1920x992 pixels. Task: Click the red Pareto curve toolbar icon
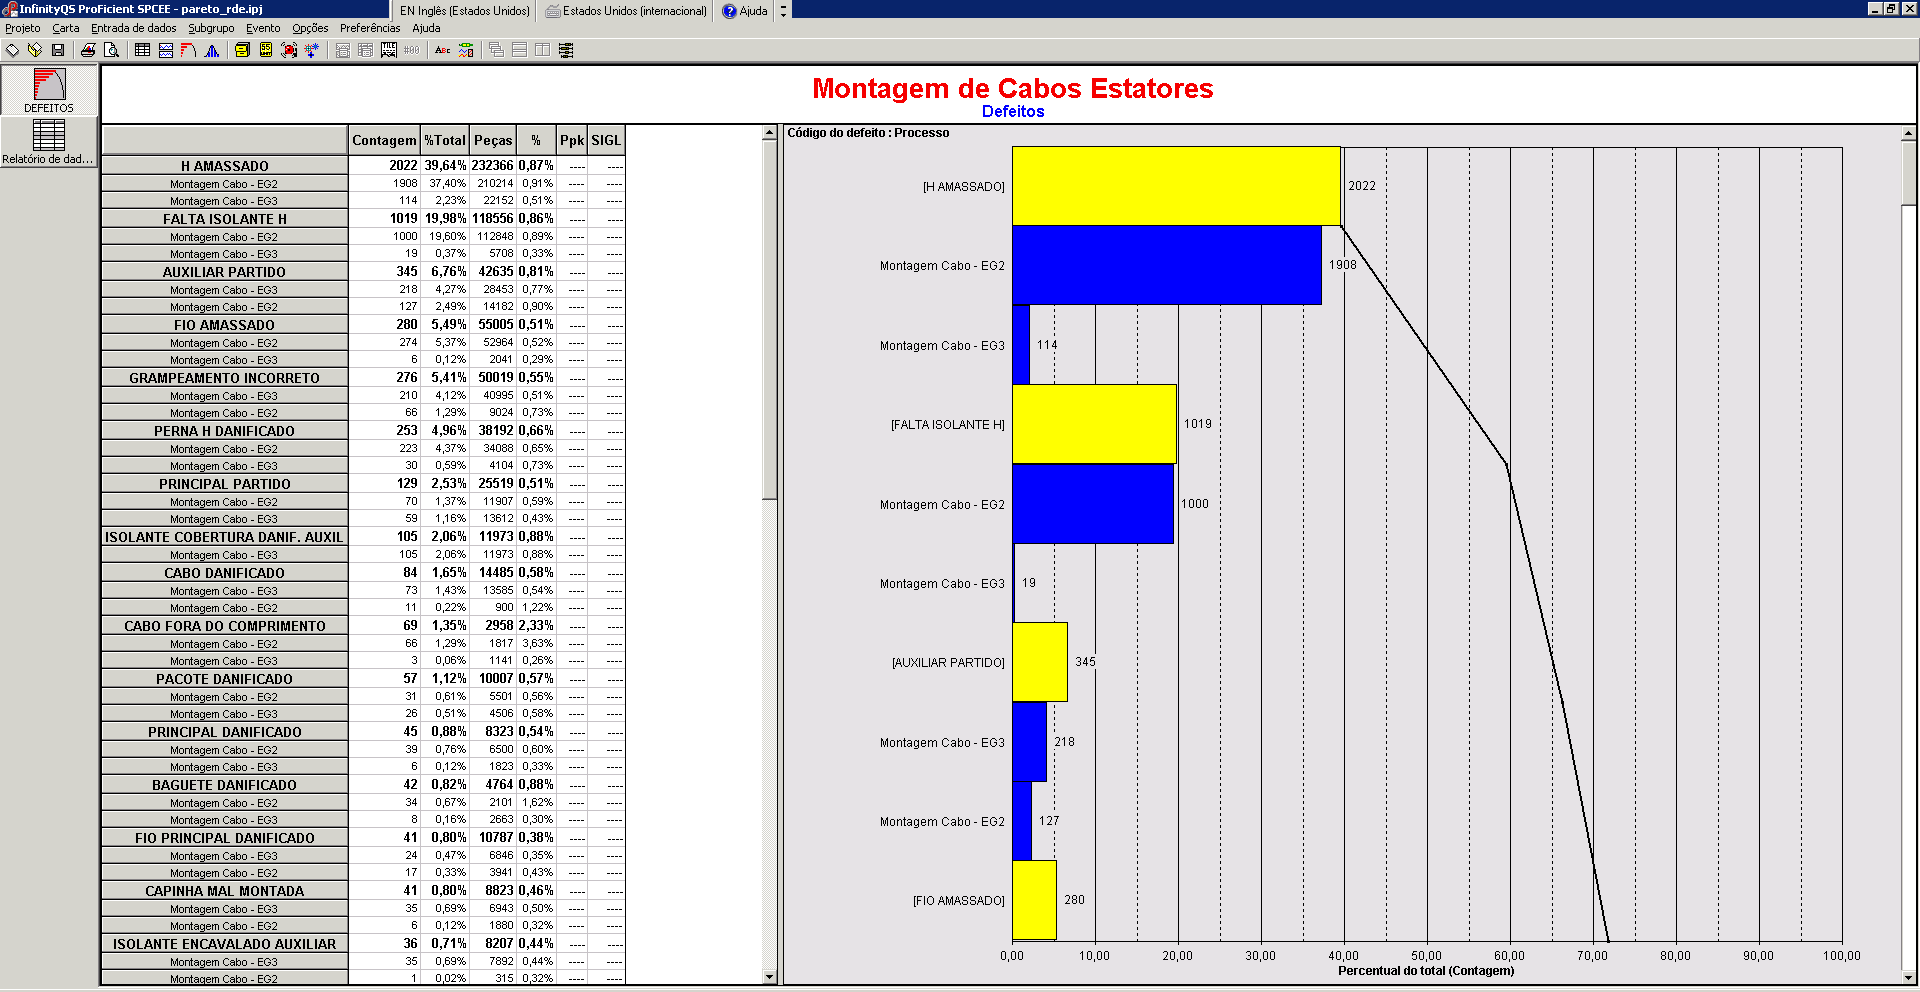click(188, 50)
